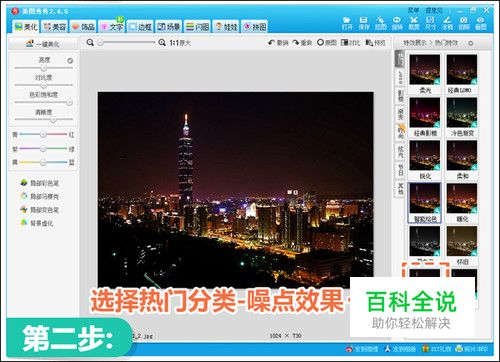Image resolution: width=500 pixels, height=362 pixels.
Task: Click the zoom level slider handle
Action: tap(100, 43)
